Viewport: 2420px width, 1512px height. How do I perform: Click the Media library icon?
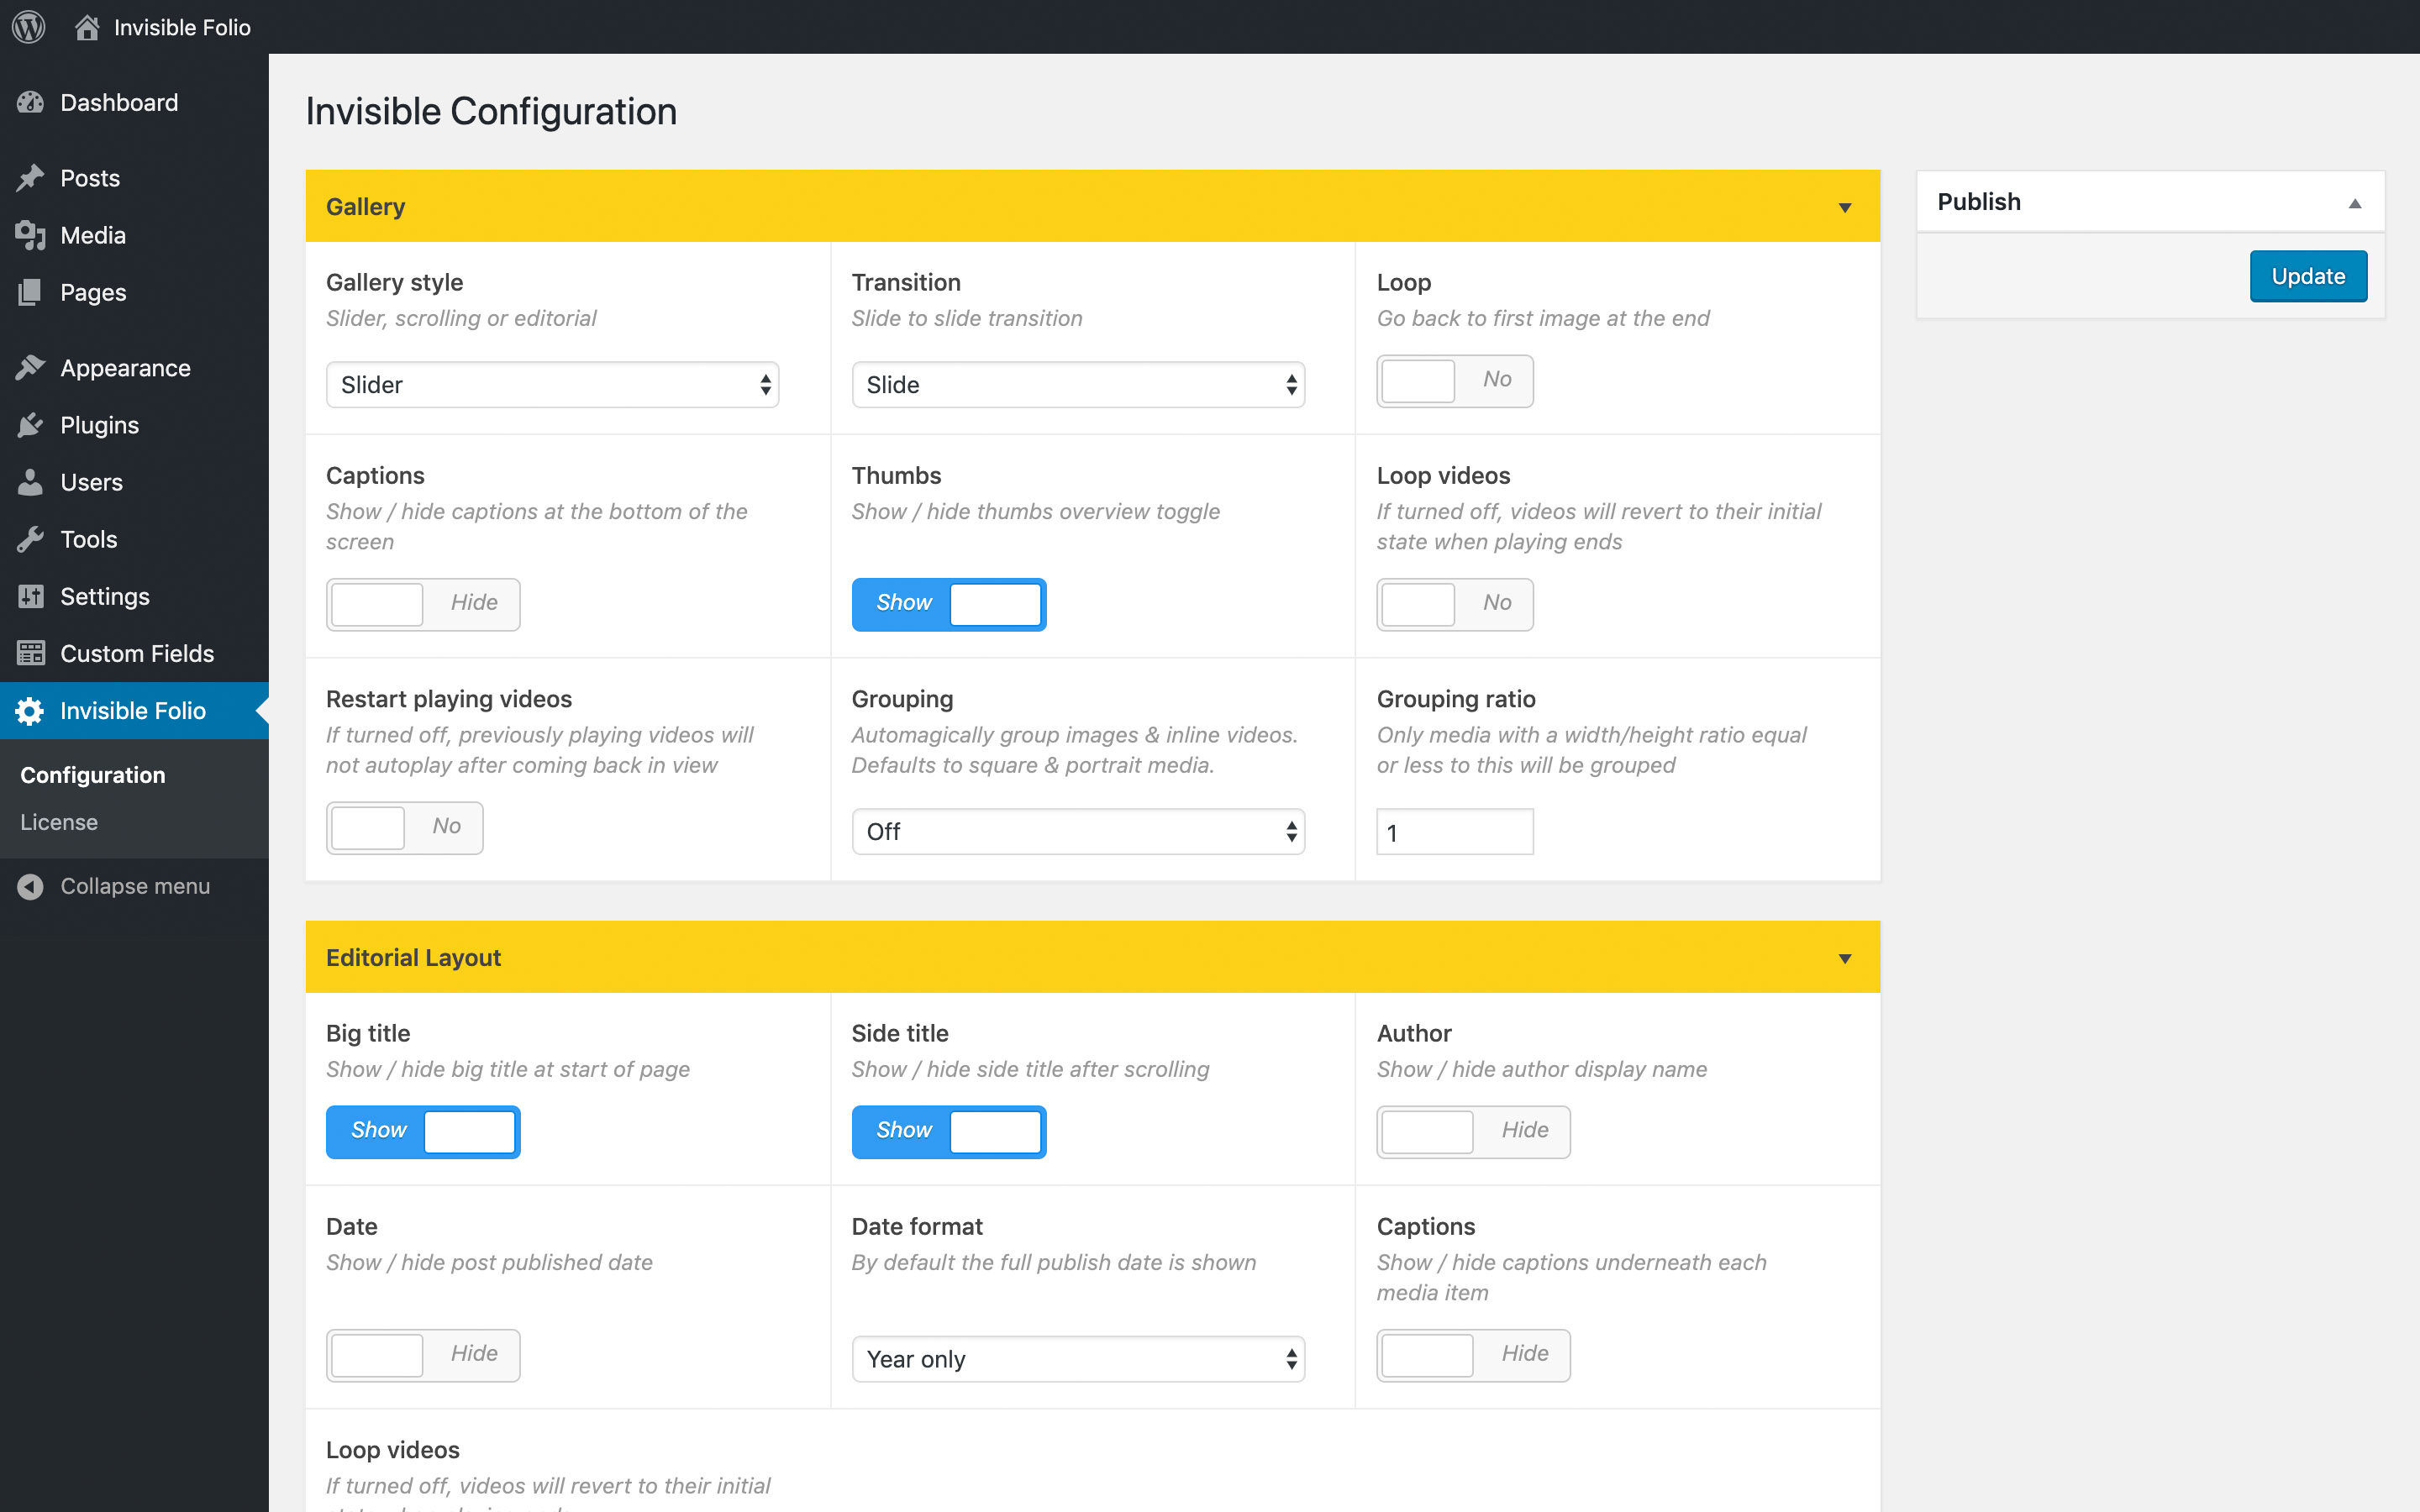click(x=30, y=235)
